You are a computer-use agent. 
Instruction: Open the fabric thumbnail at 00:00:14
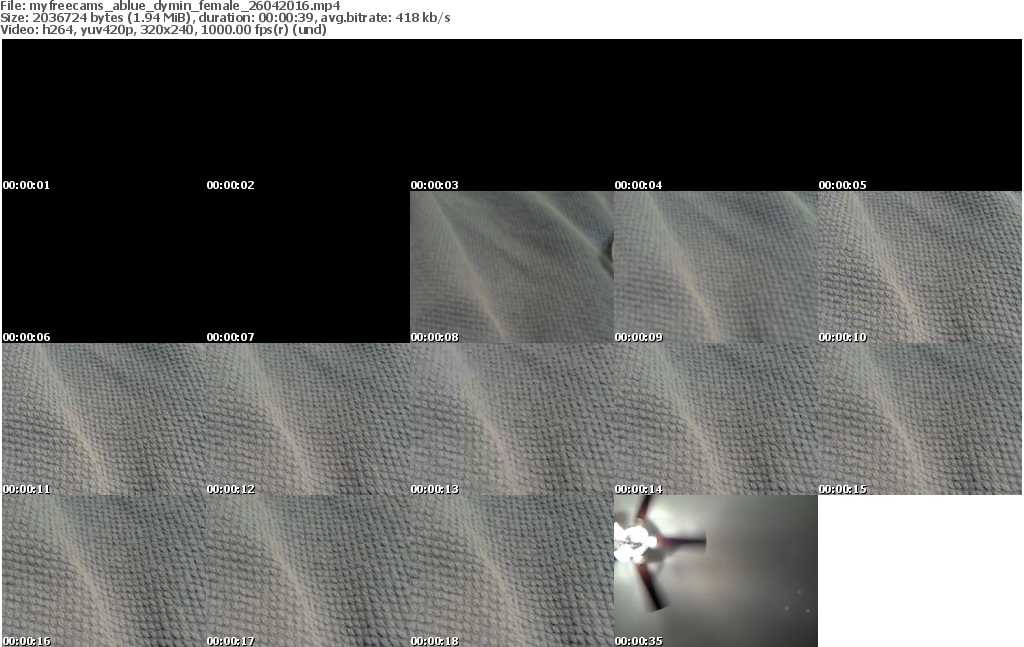[x=716, y=419]
